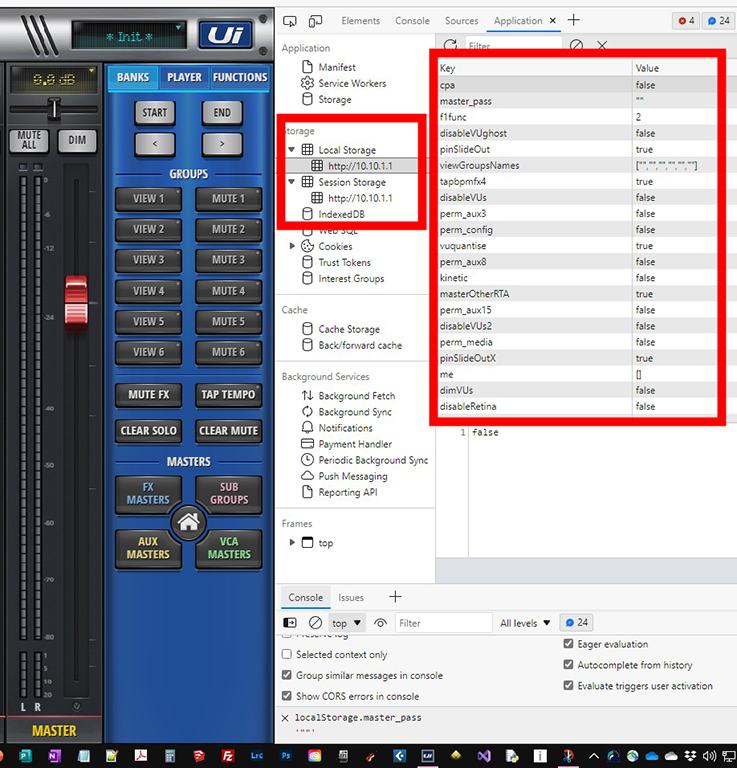Click the START button

(155, 113)
